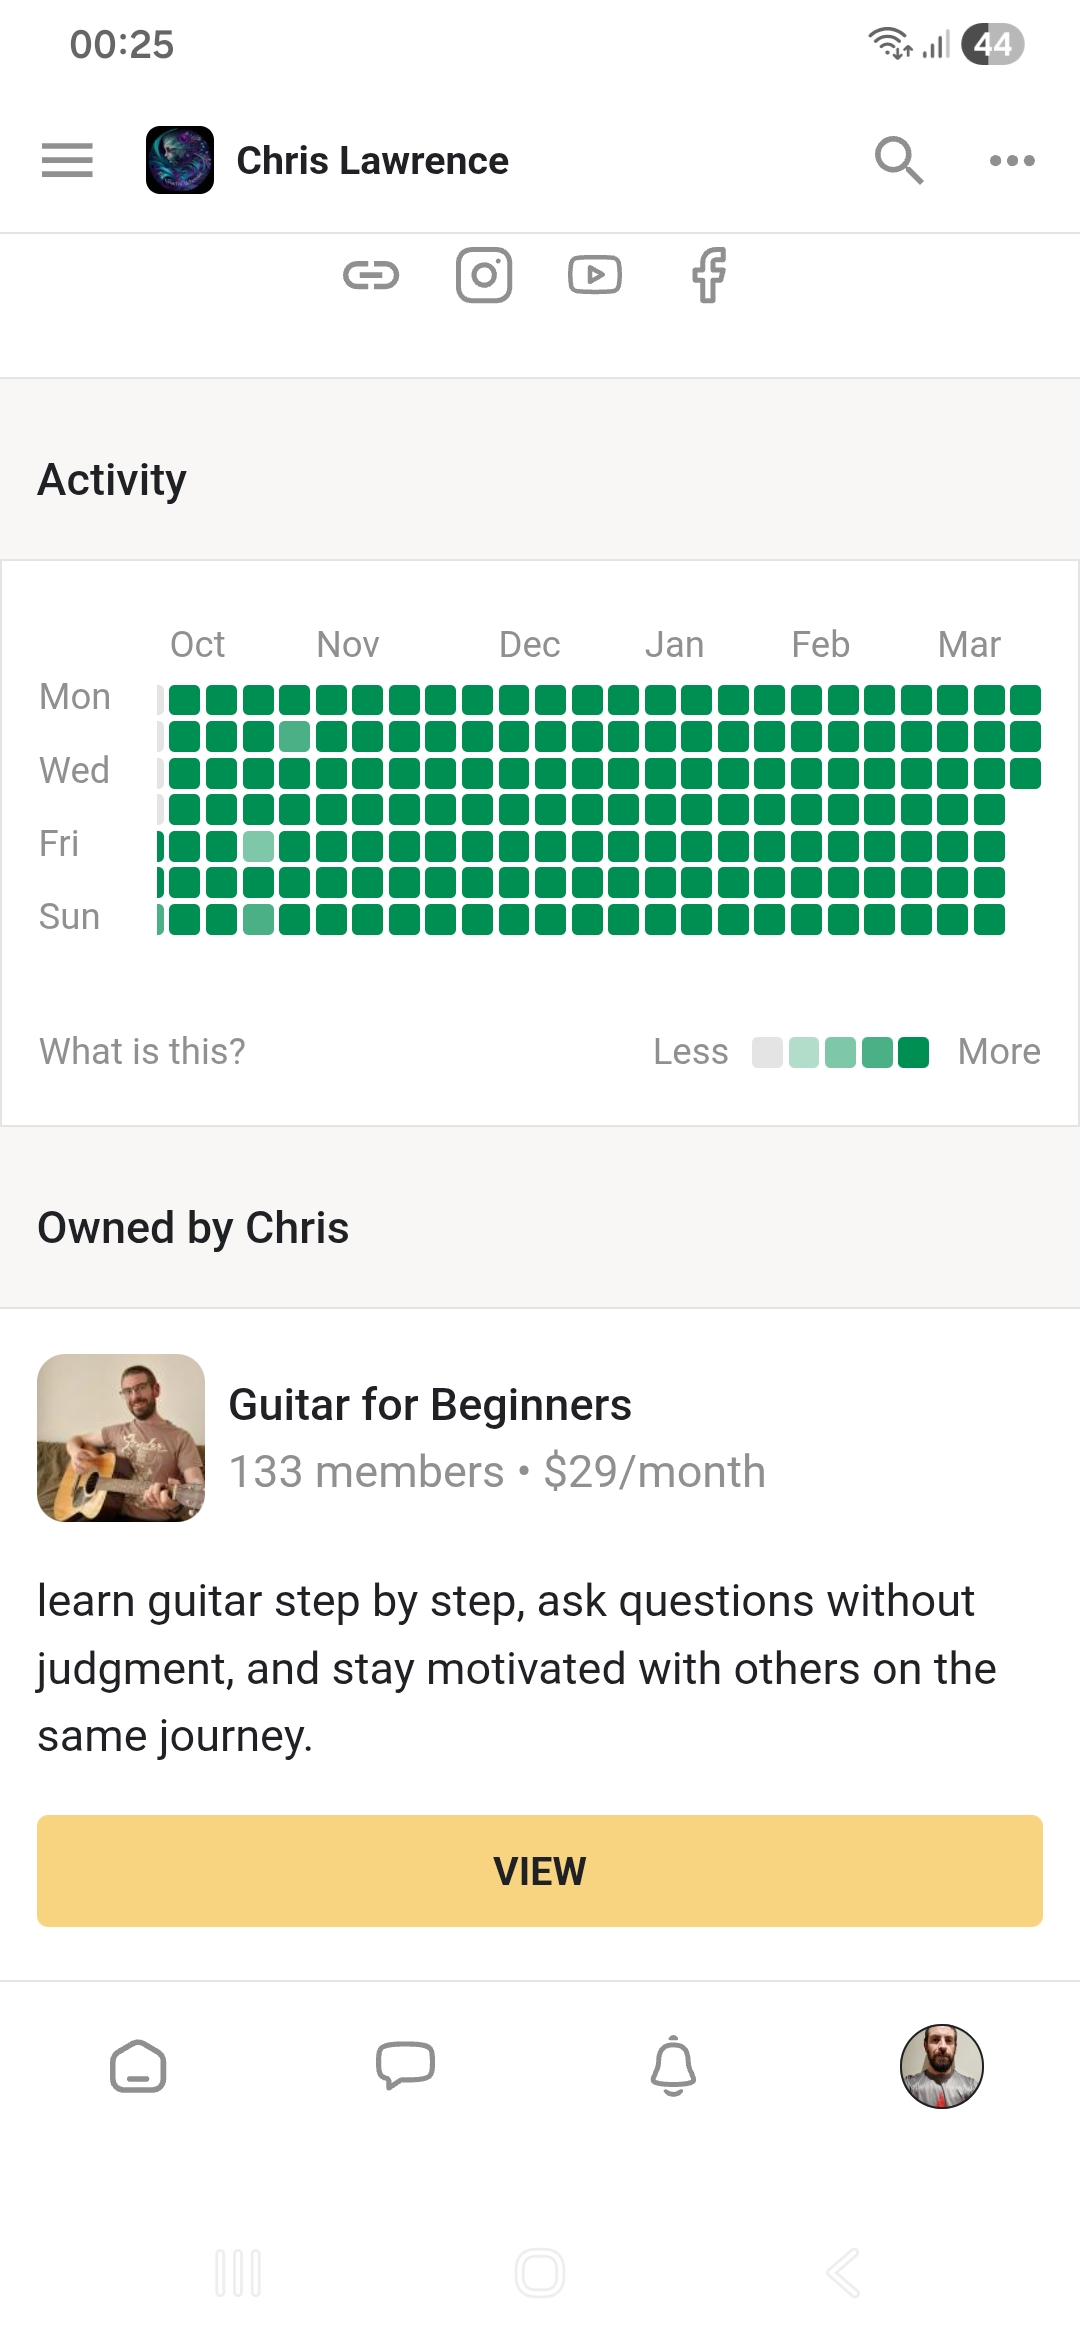Tap the 'What is this?' link

[142, 1051]
